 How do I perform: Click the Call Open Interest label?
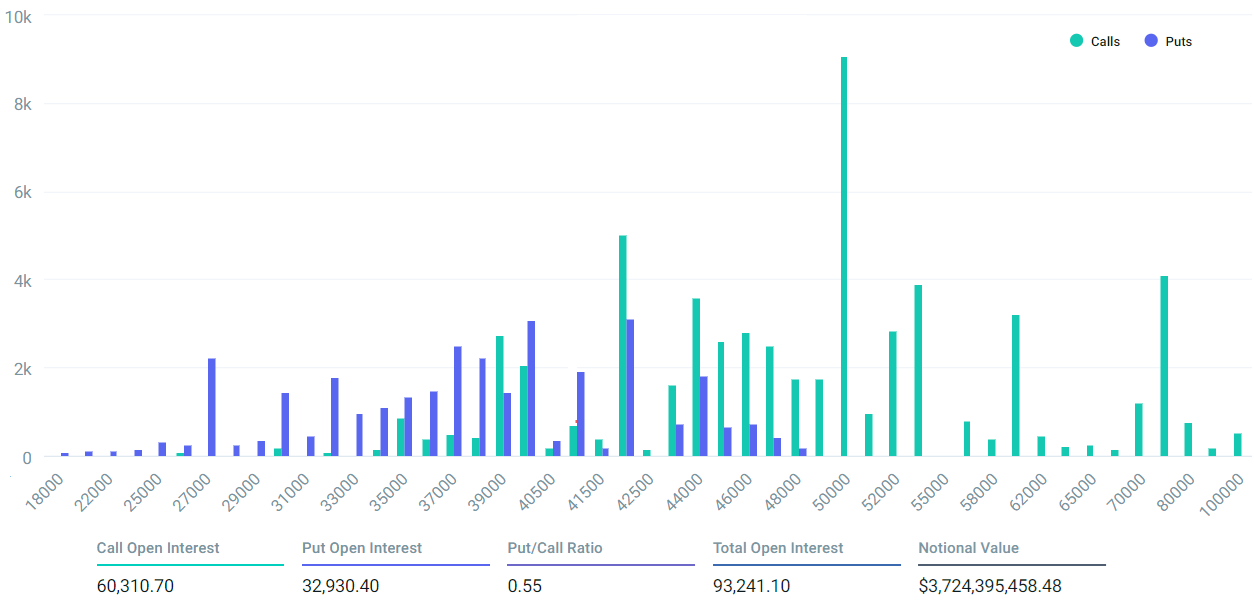[158, 548]
